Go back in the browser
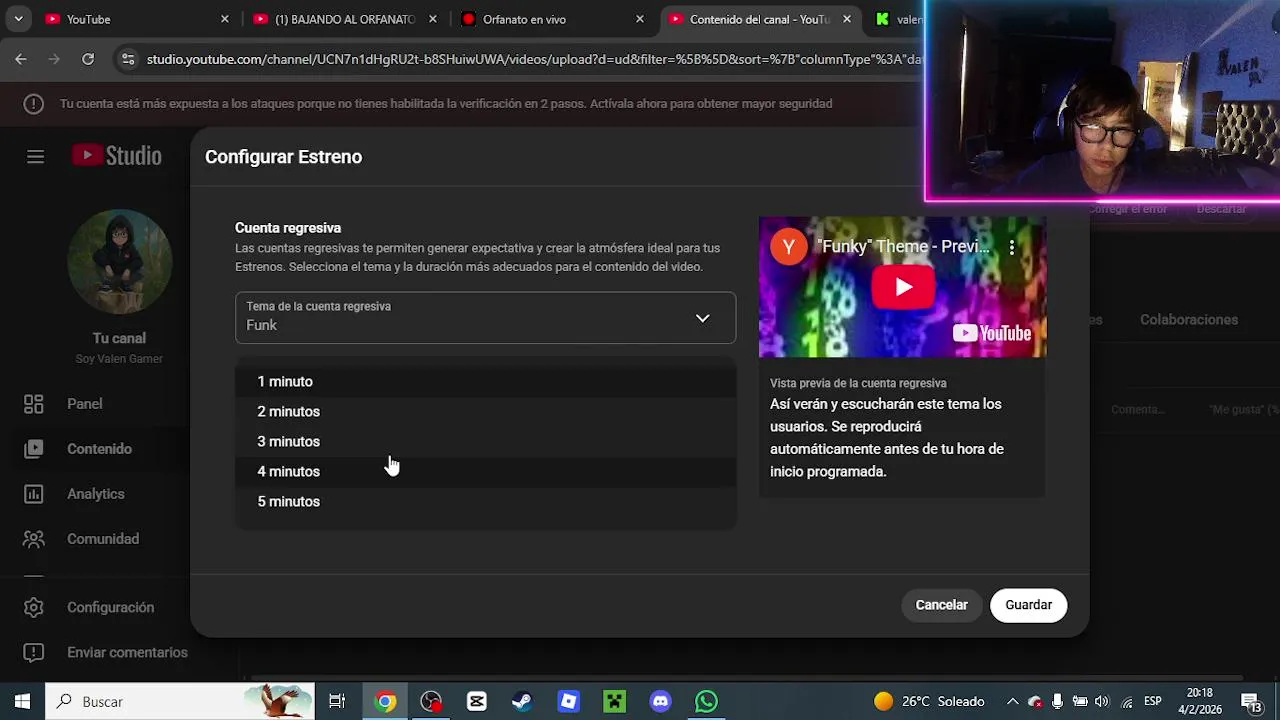 [21, 59]
